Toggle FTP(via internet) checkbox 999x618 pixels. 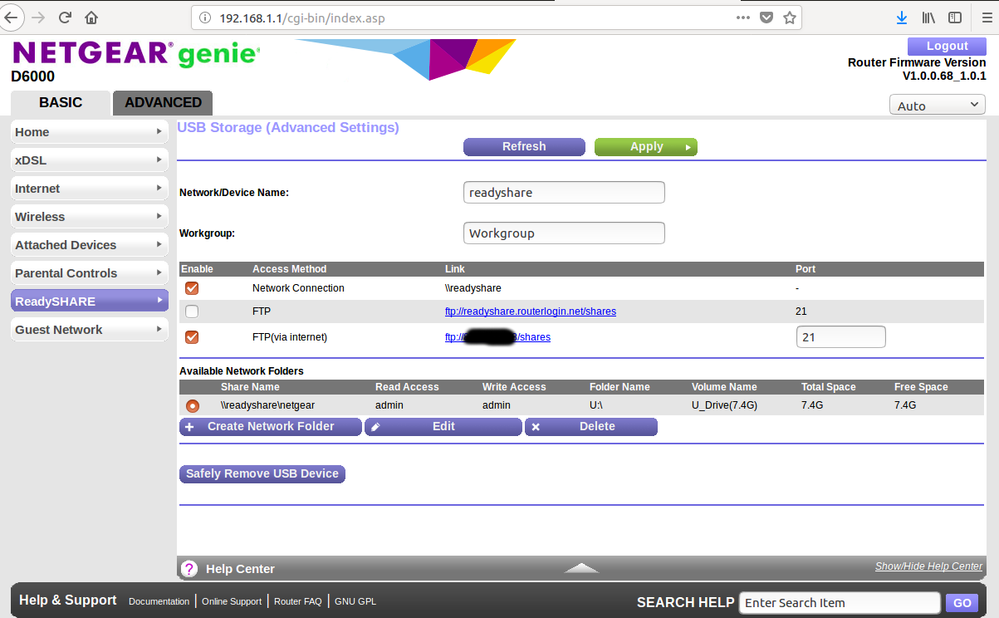[x=192, y=337]
